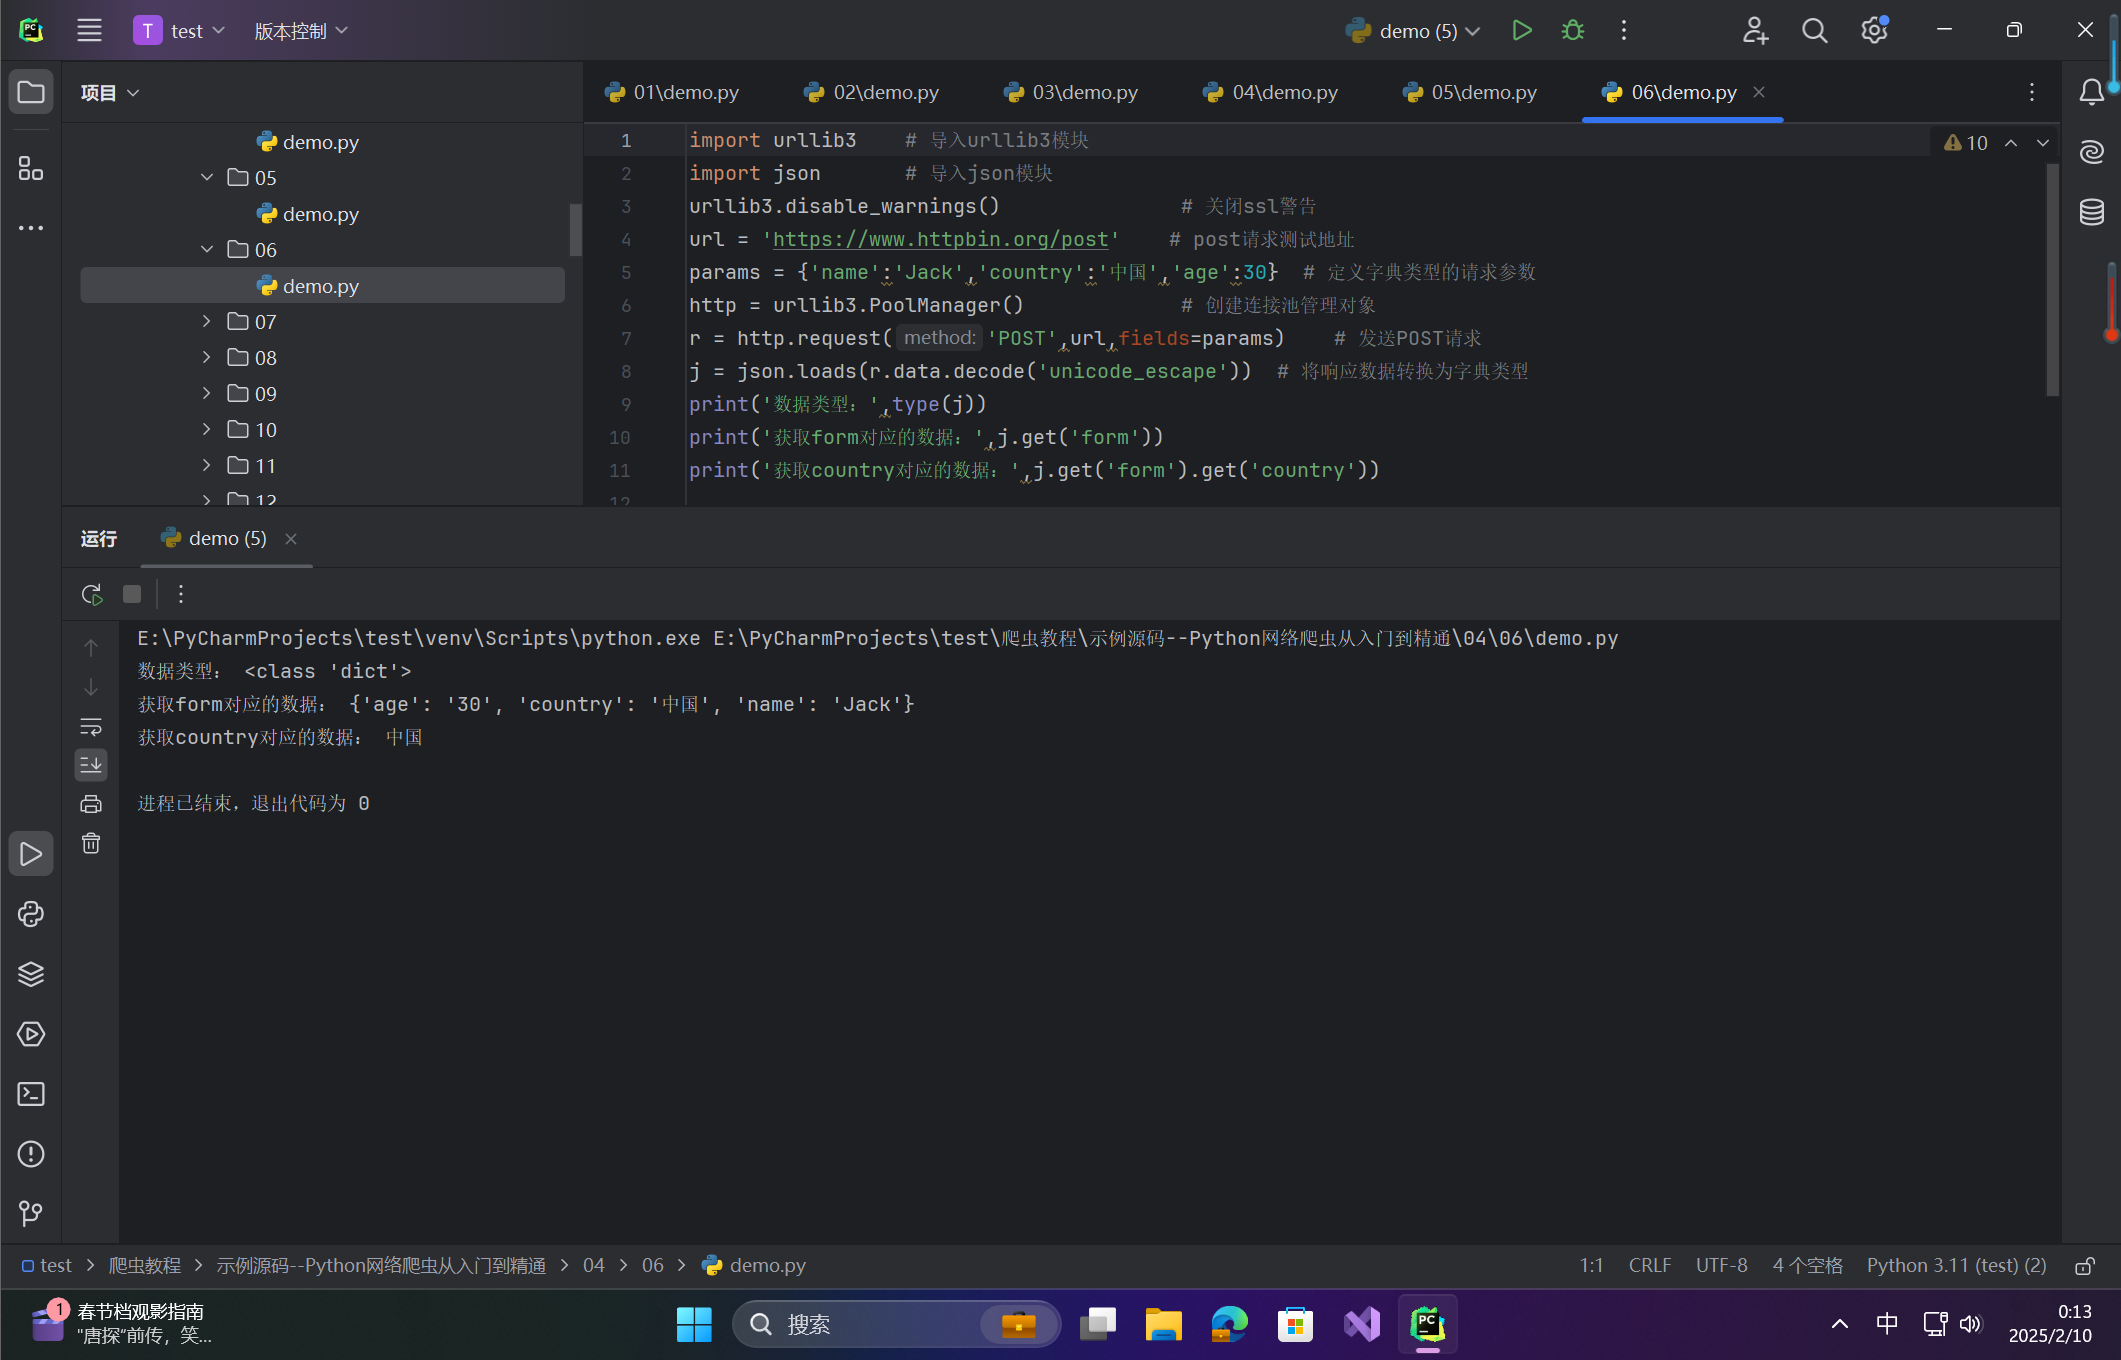Viewport: 2121px width, 1360px height.
Task: Open the 版本控制 menu
Action: (x=300, y=31)
